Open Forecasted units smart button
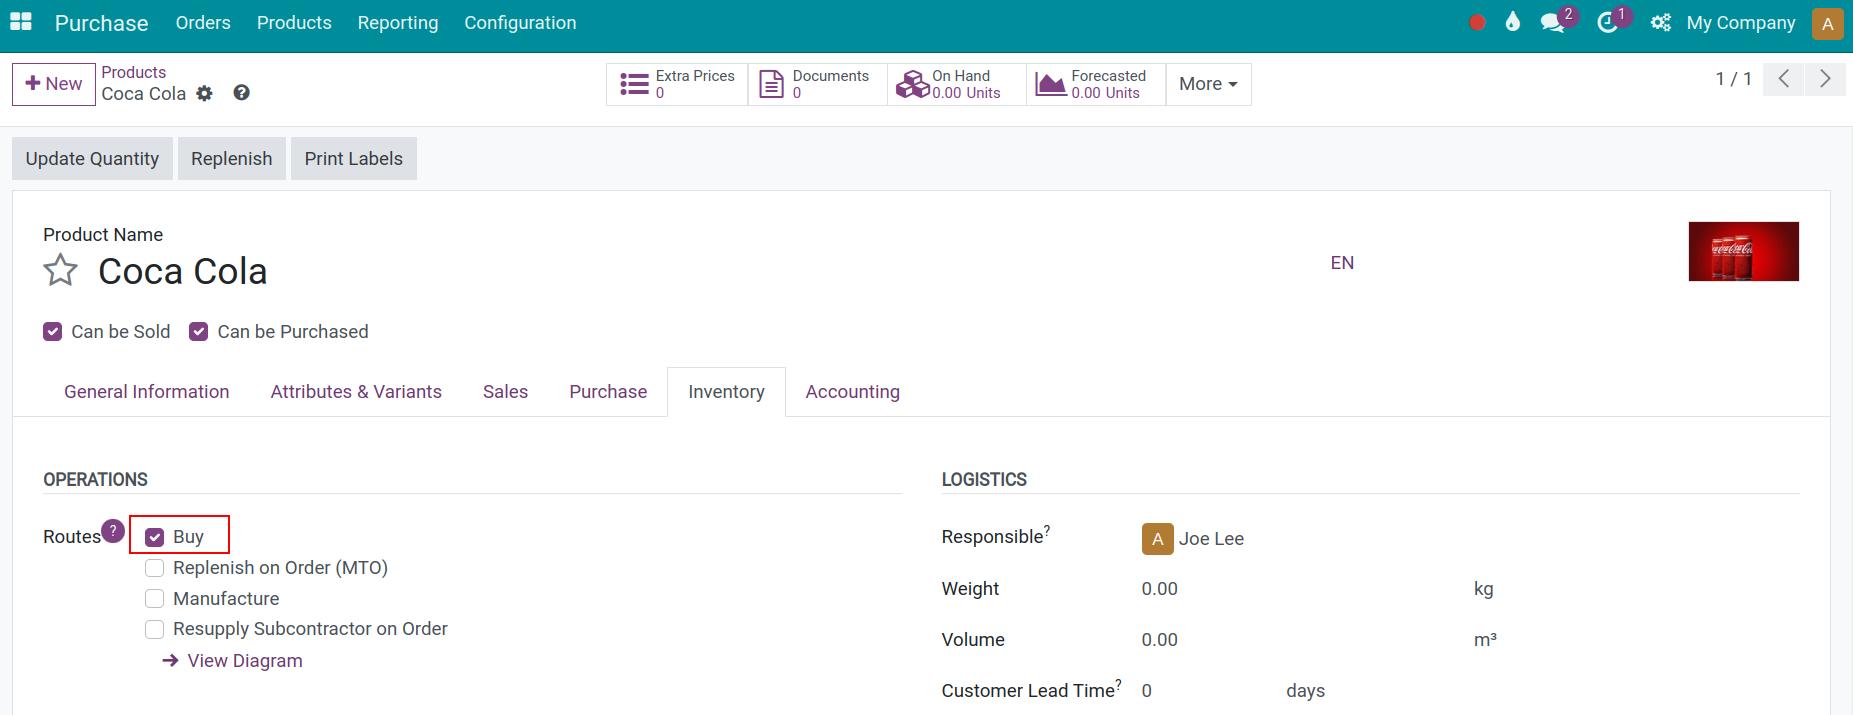The width and height of the screenshot is (1853, 715). point(1096,84)
